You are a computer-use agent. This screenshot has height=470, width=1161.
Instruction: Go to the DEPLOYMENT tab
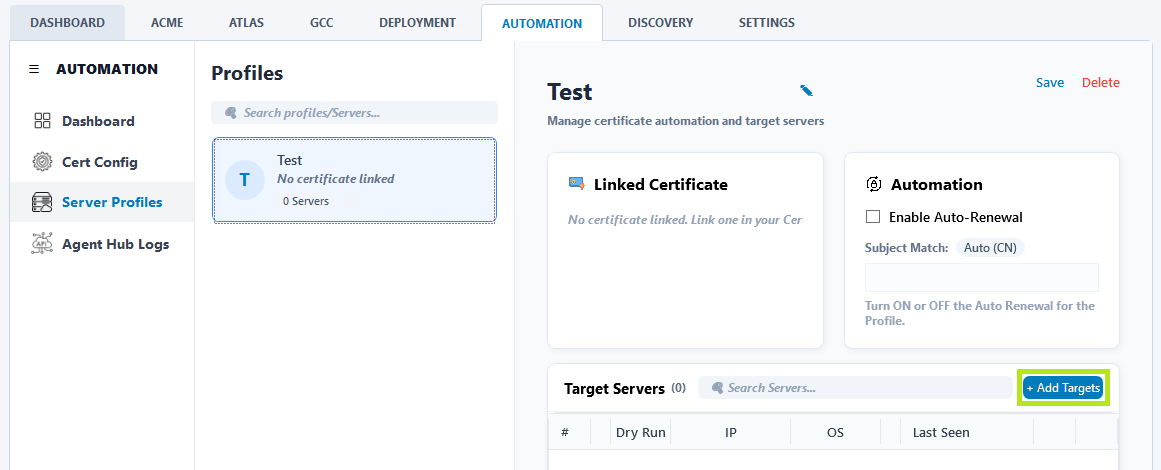[418, 22]
